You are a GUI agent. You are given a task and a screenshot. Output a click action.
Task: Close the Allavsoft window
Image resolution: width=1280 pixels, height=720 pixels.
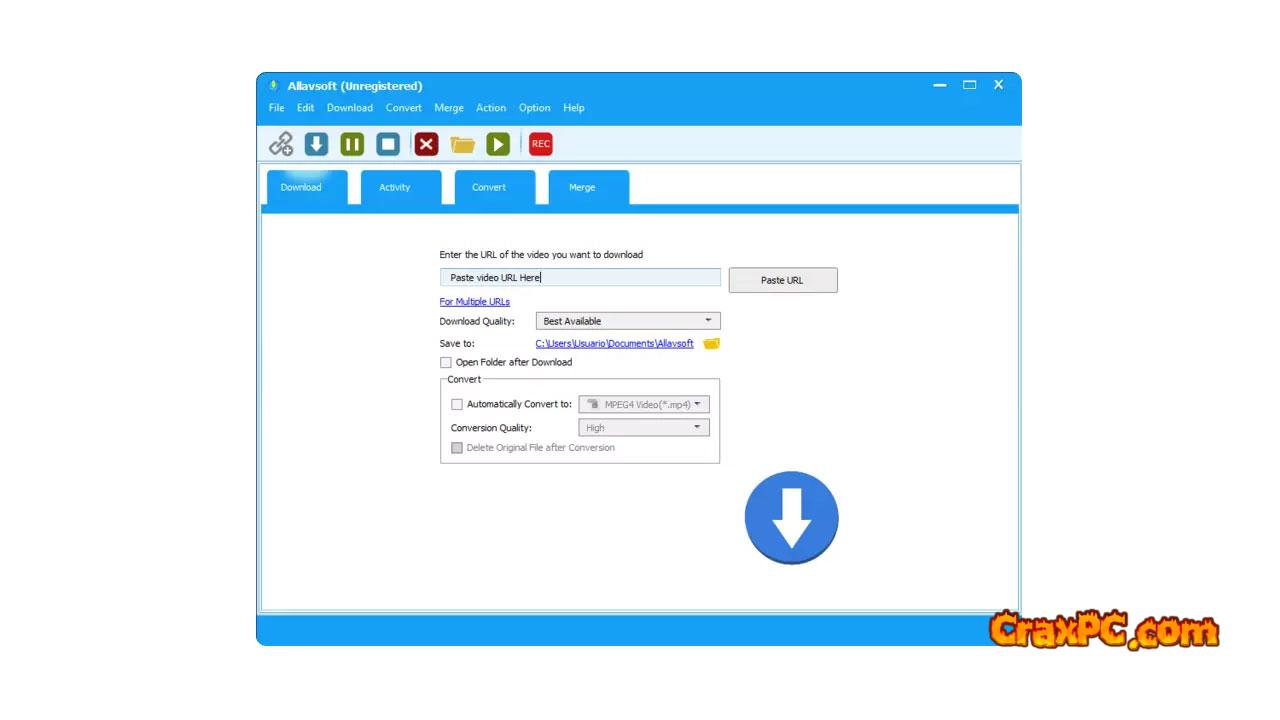coord(998,85)
